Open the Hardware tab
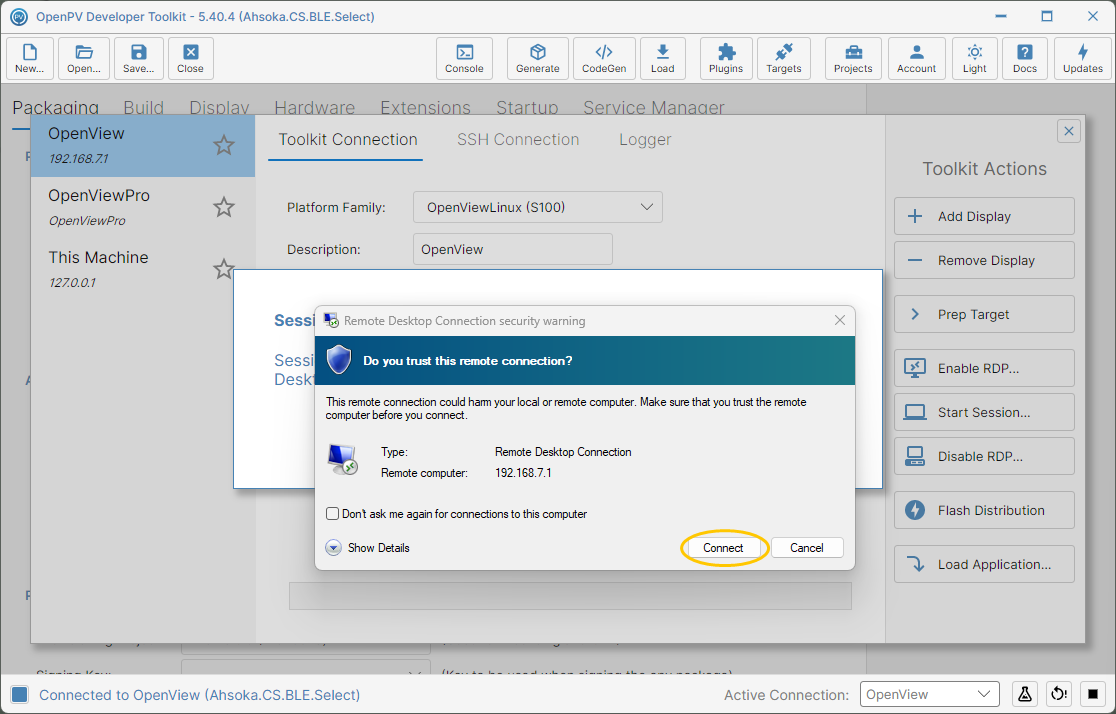This screenshot has width=1116, height=714. point(315,107)
